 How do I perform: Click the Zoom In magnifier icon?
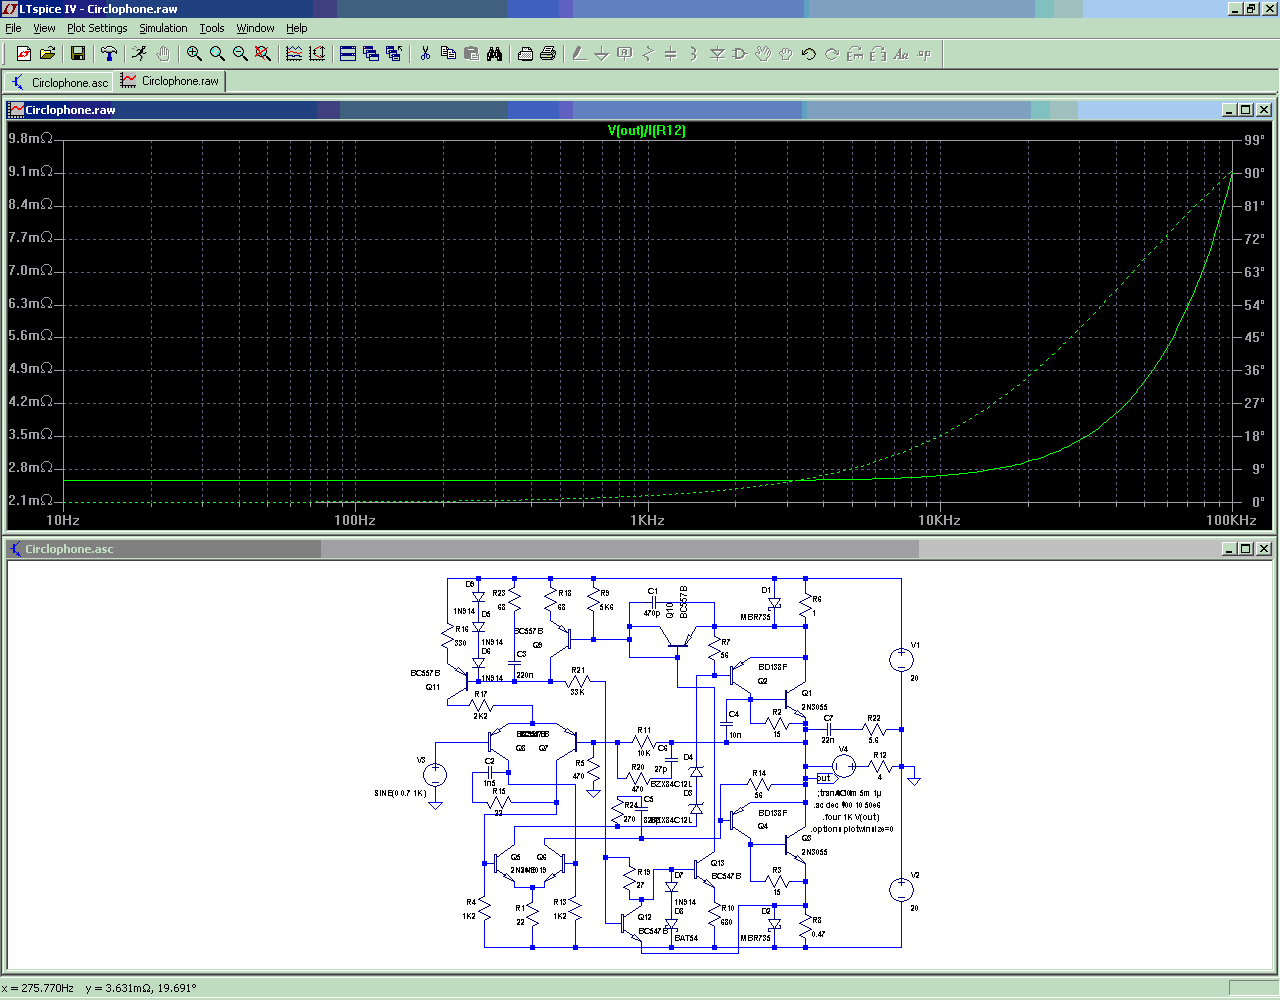coord(194,54)
